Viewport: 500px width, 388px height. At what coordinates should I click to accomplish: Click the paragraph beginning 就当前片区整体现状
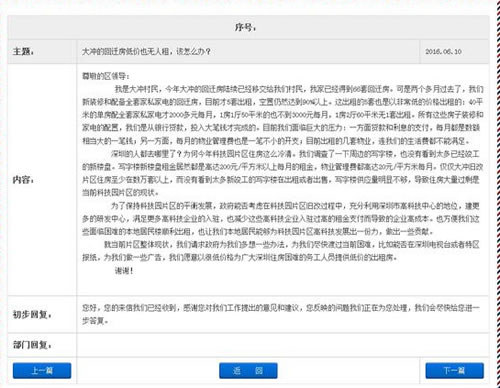click(281, 251)
